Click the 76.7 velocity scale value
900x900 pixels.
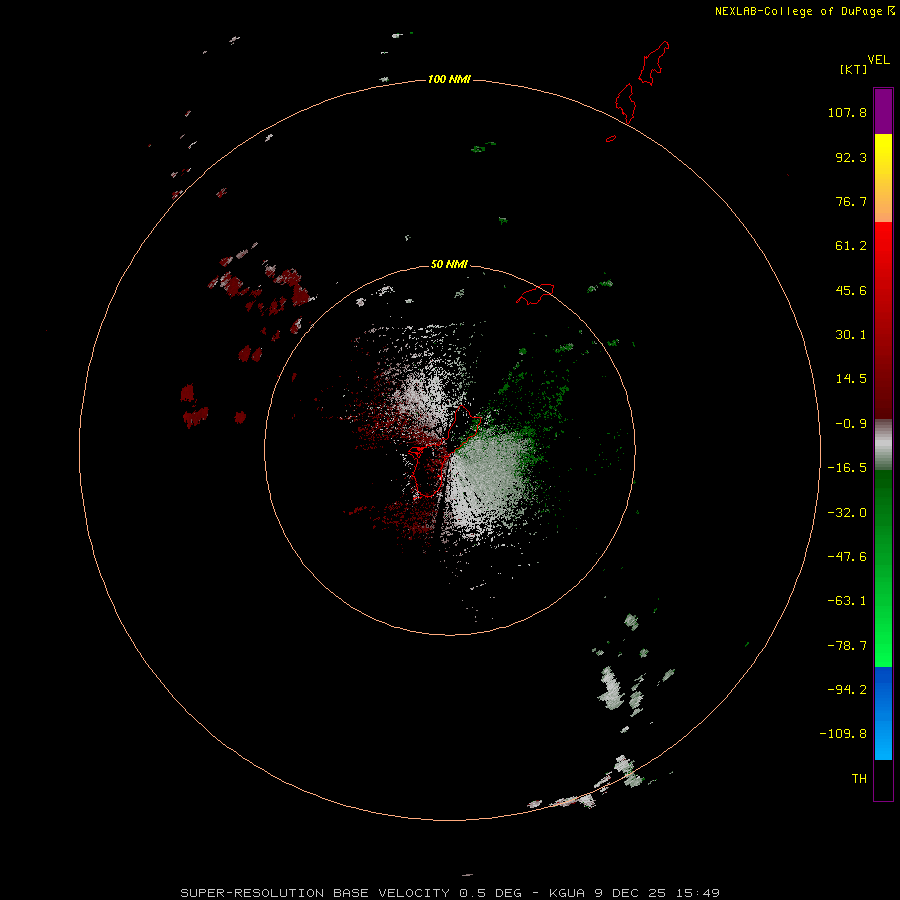click(x=851, y=201)
